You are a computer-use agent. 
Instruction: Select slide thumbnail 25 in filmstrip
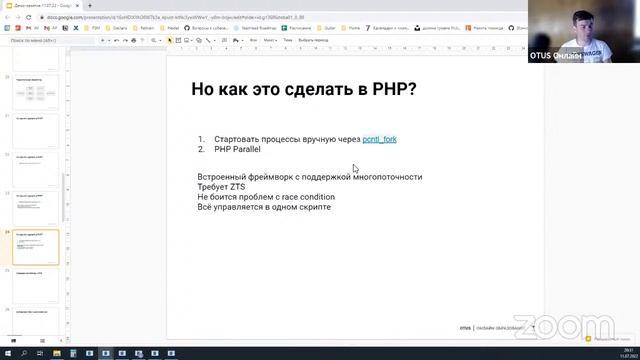tap(36, 286)
